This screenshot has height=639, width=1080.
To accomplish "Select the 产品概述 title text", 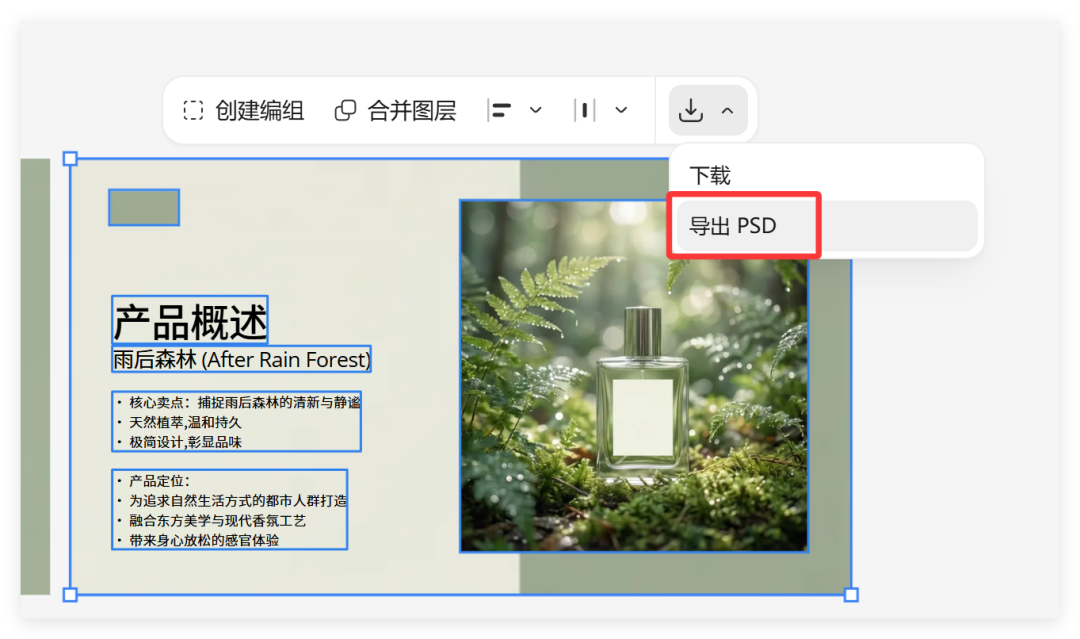I will point(189,320).
